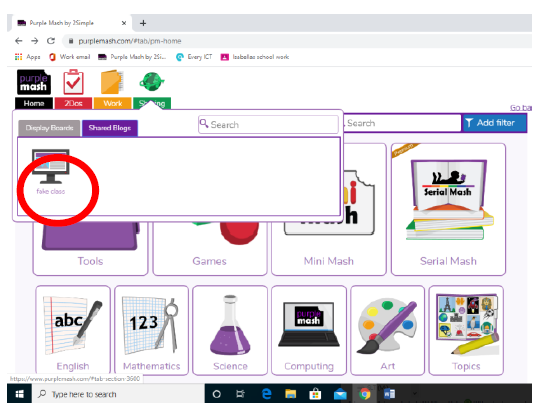
Task: Click the Go back link
Action: 521,107
